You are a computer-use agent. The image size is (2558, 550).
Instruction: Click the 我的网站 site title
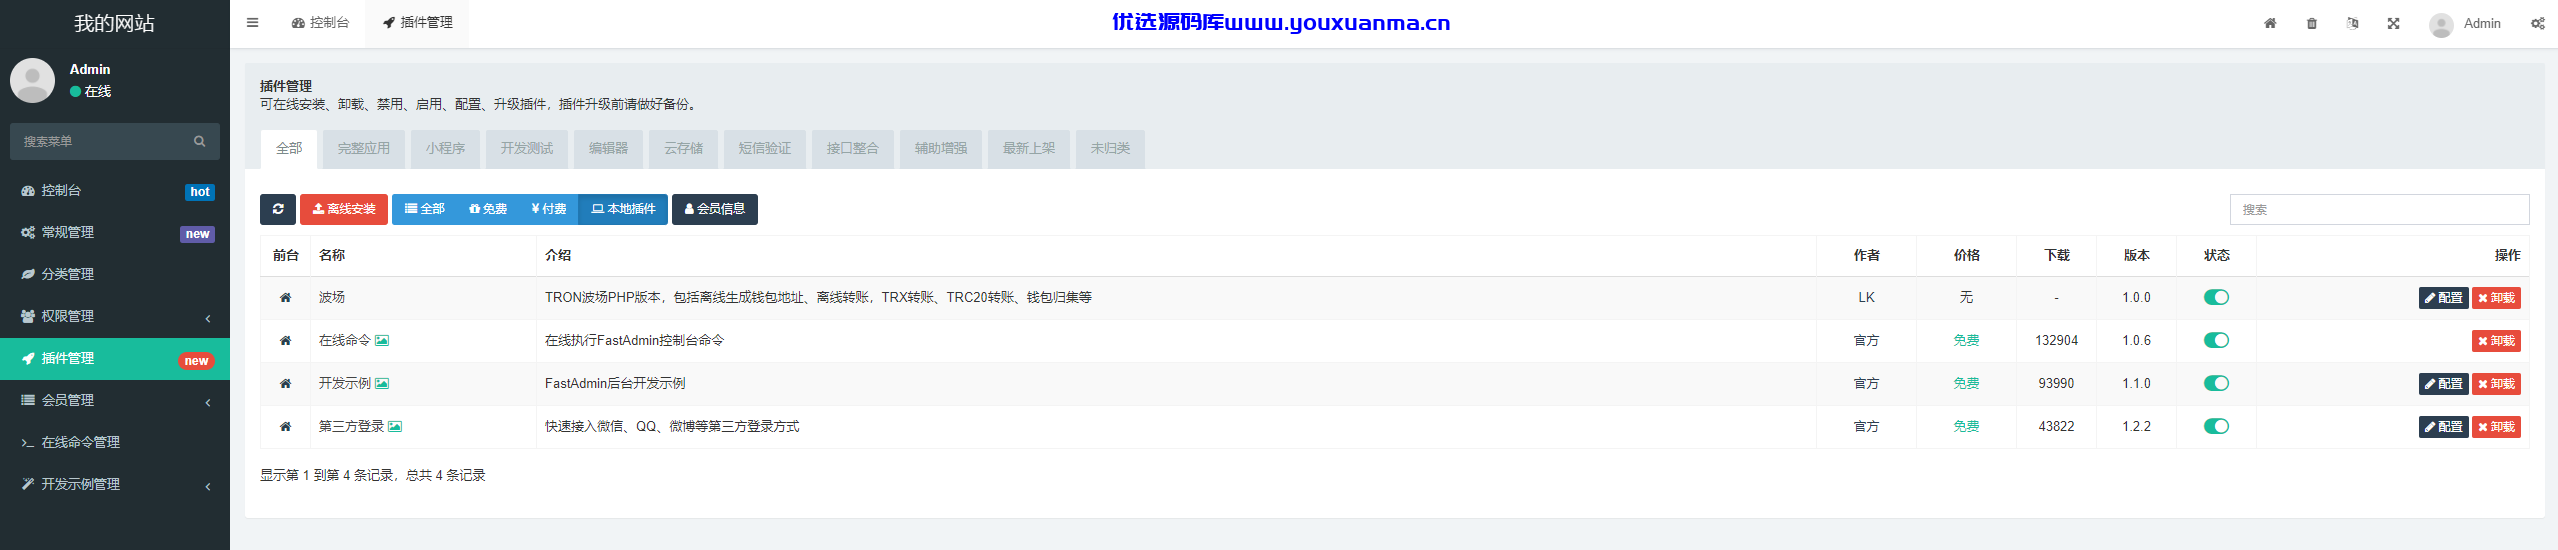click(114, 23)
